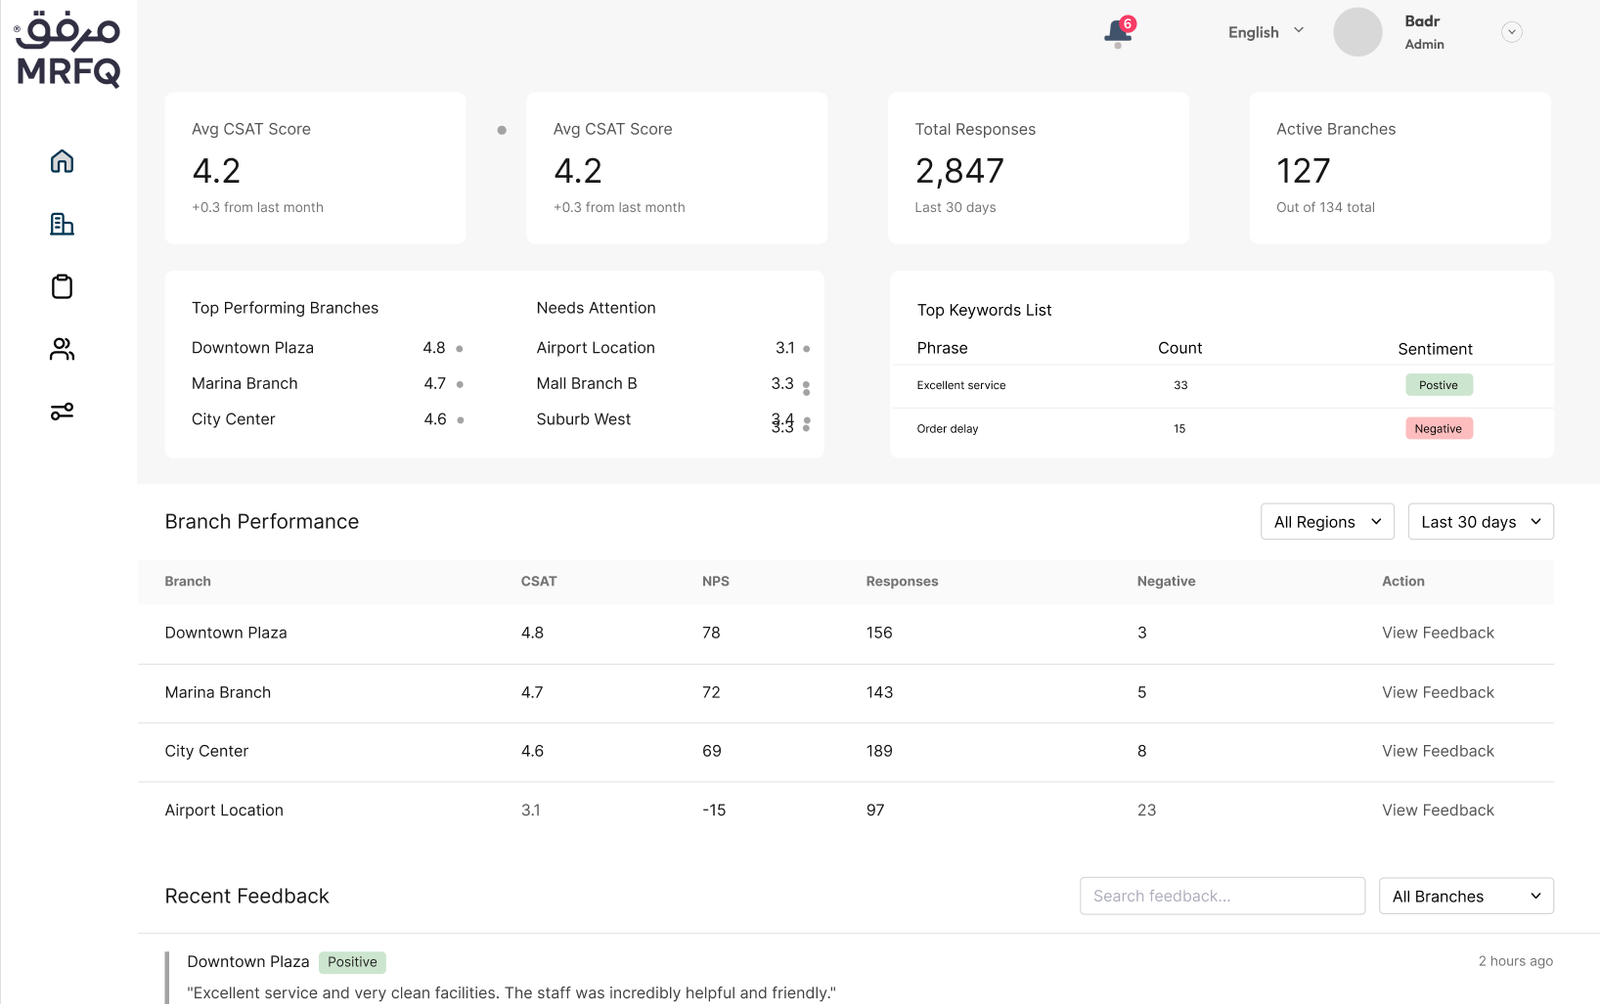The height and width of the screenshot is (1004, 1600).
Task: Click the Search feedback input field
Action: tap(1221, 896)
